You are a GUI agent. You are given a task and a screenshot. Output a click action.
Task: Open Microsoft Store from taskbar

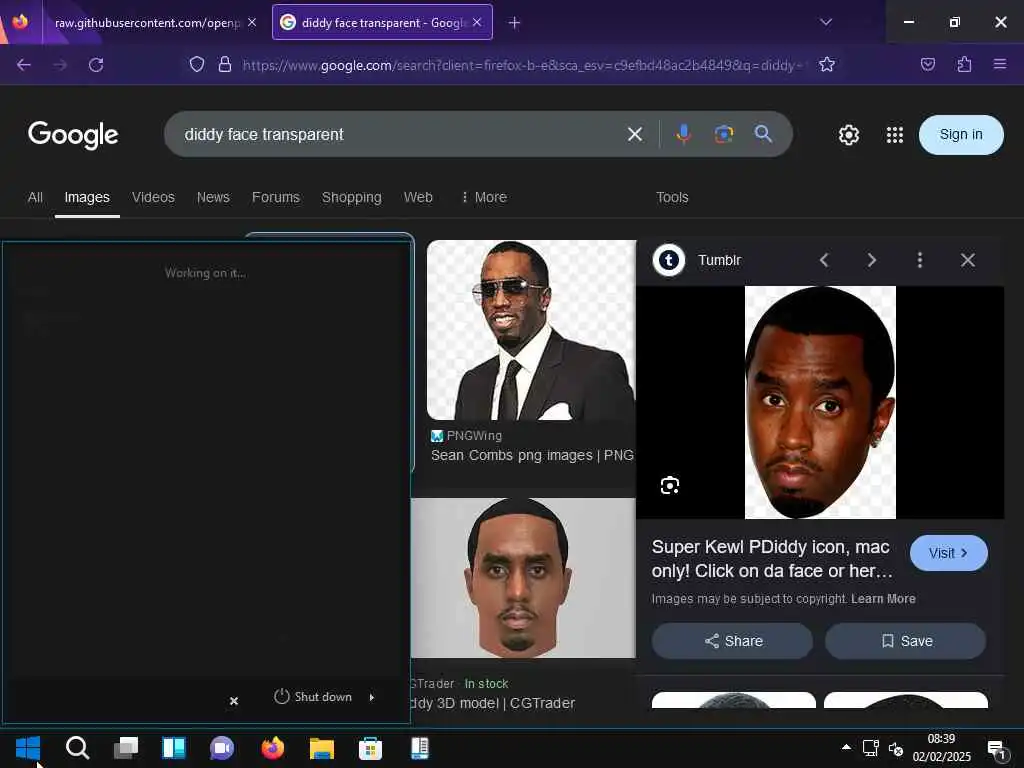(x=370, y=748)
